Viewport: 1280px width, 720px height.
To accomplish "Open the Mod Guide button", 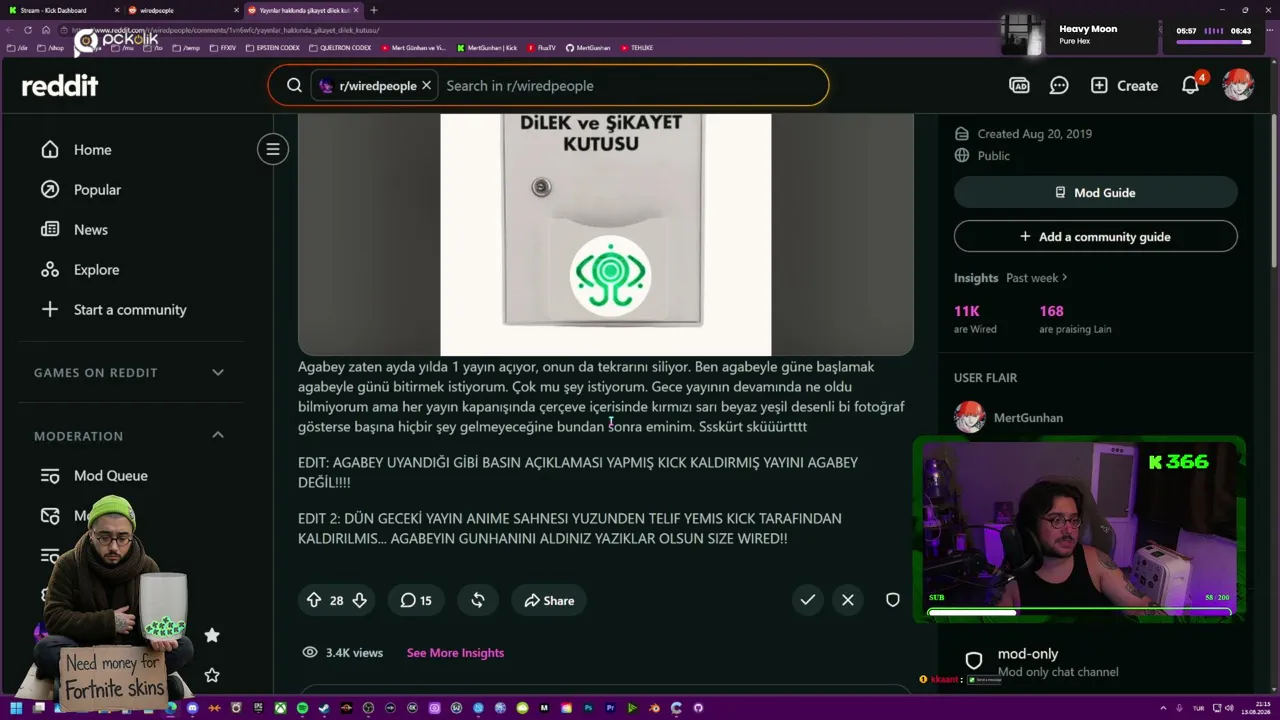I will click(1096, 193).
